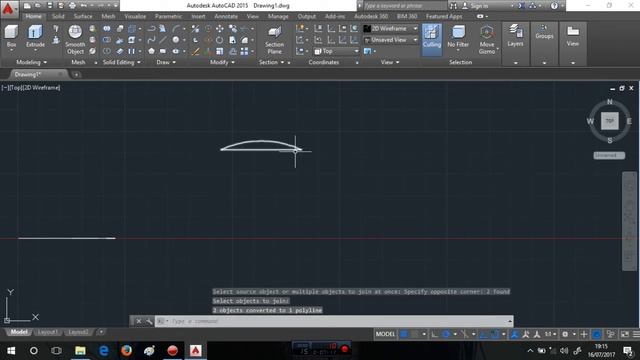640x360 pixels.
Task: Toggle isometric drafting in status bar
Action: pyautogui.click(x=464, y=334)
